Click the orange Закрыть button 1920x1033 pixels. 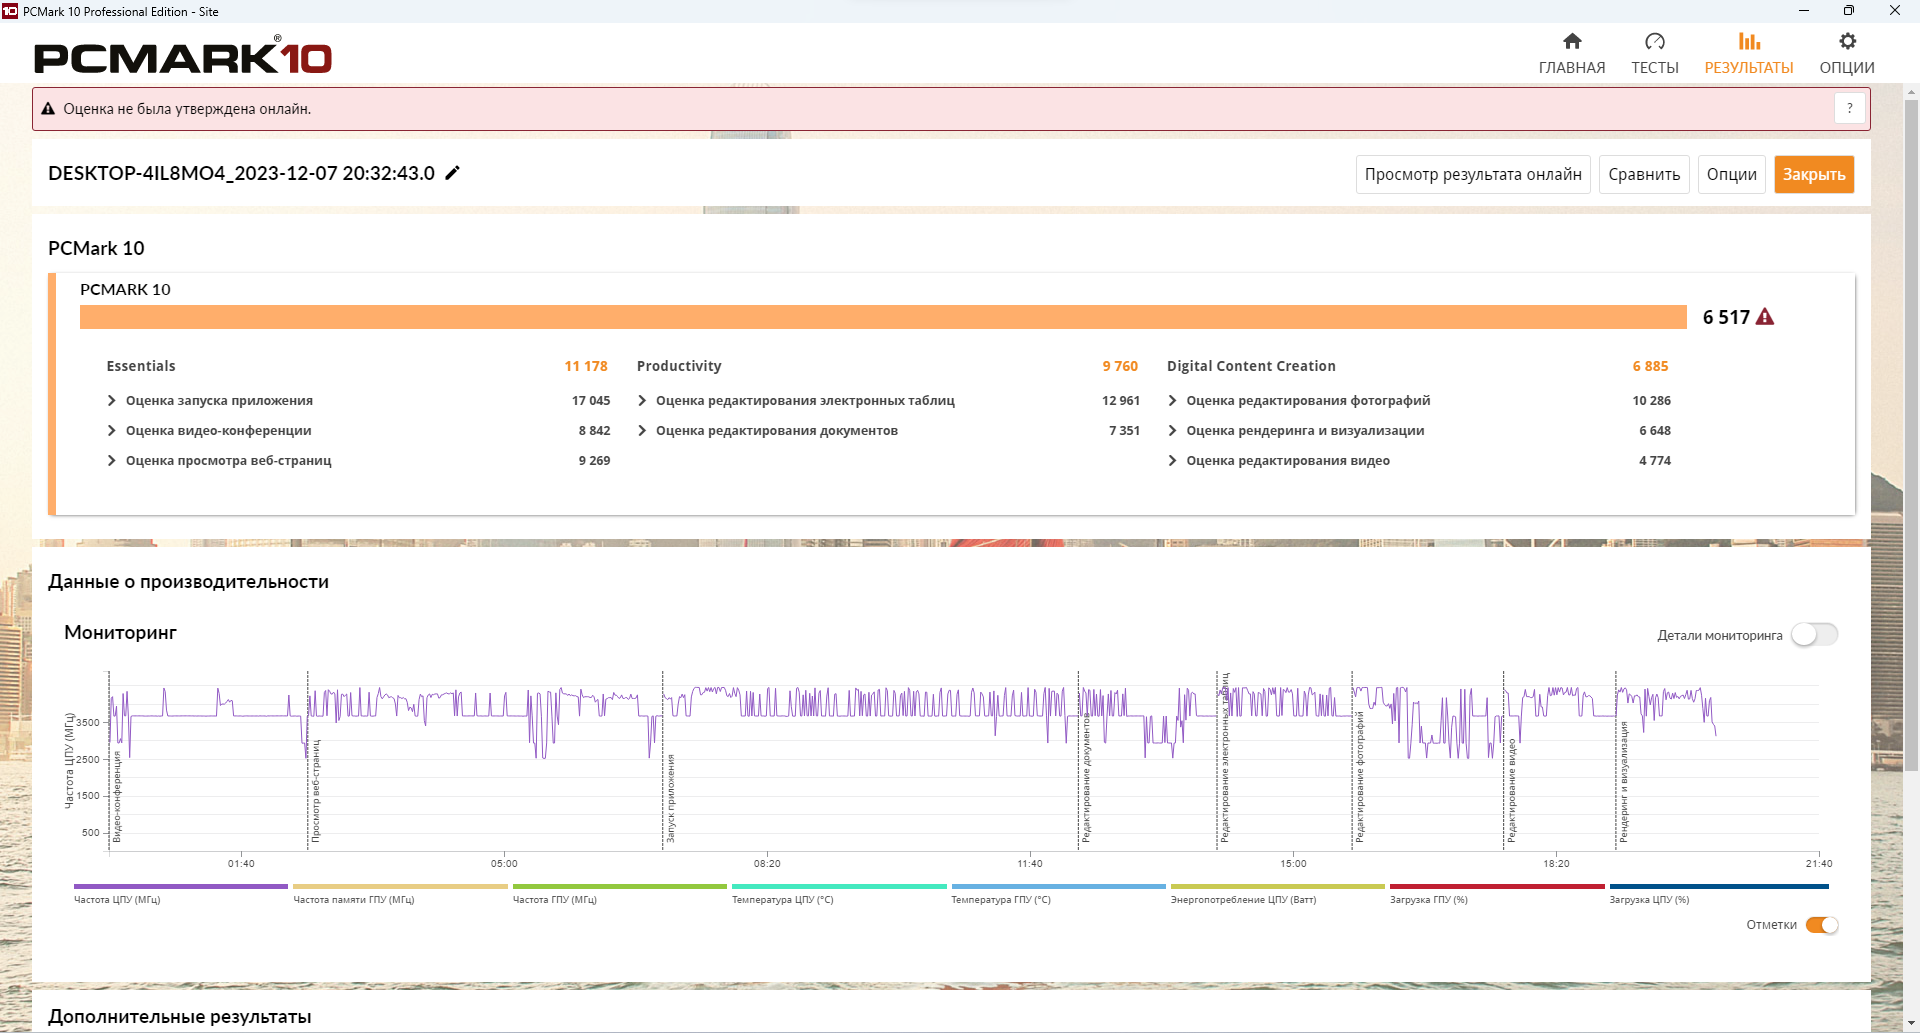click(x=1814, y=175)
